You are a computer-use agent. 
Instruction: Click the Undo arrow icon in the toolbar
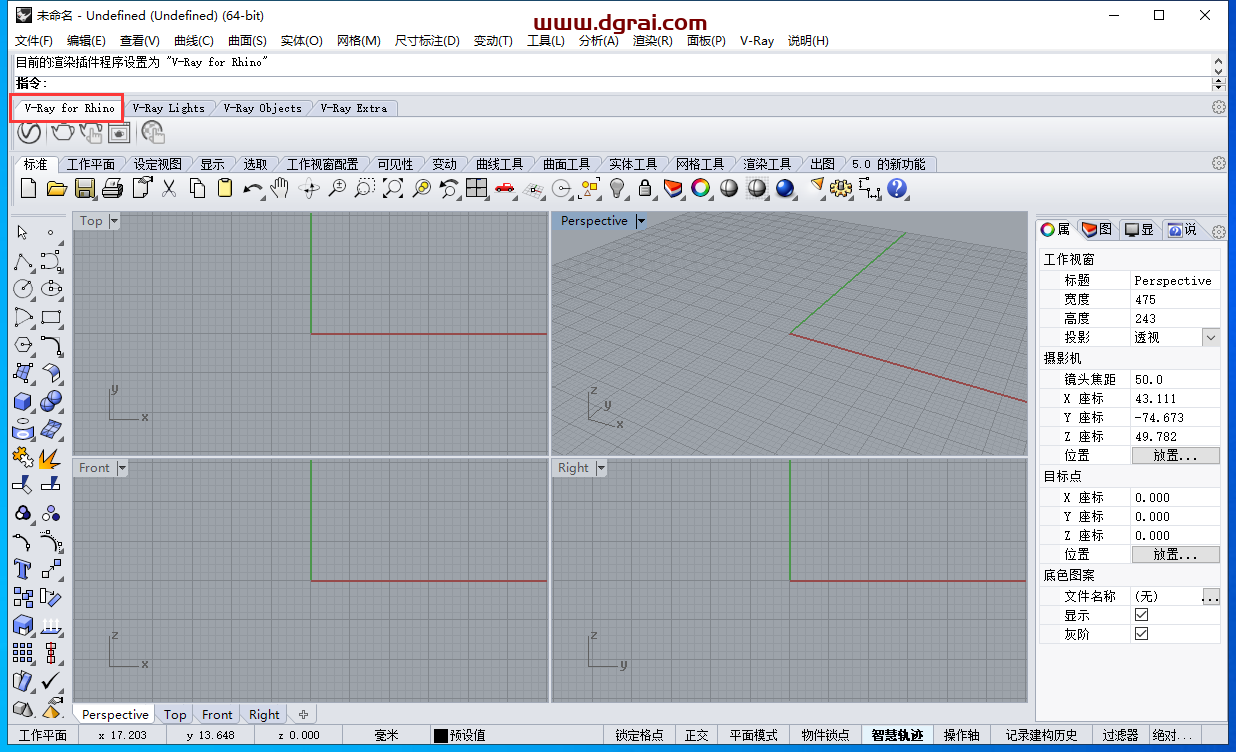pos(251,186)
